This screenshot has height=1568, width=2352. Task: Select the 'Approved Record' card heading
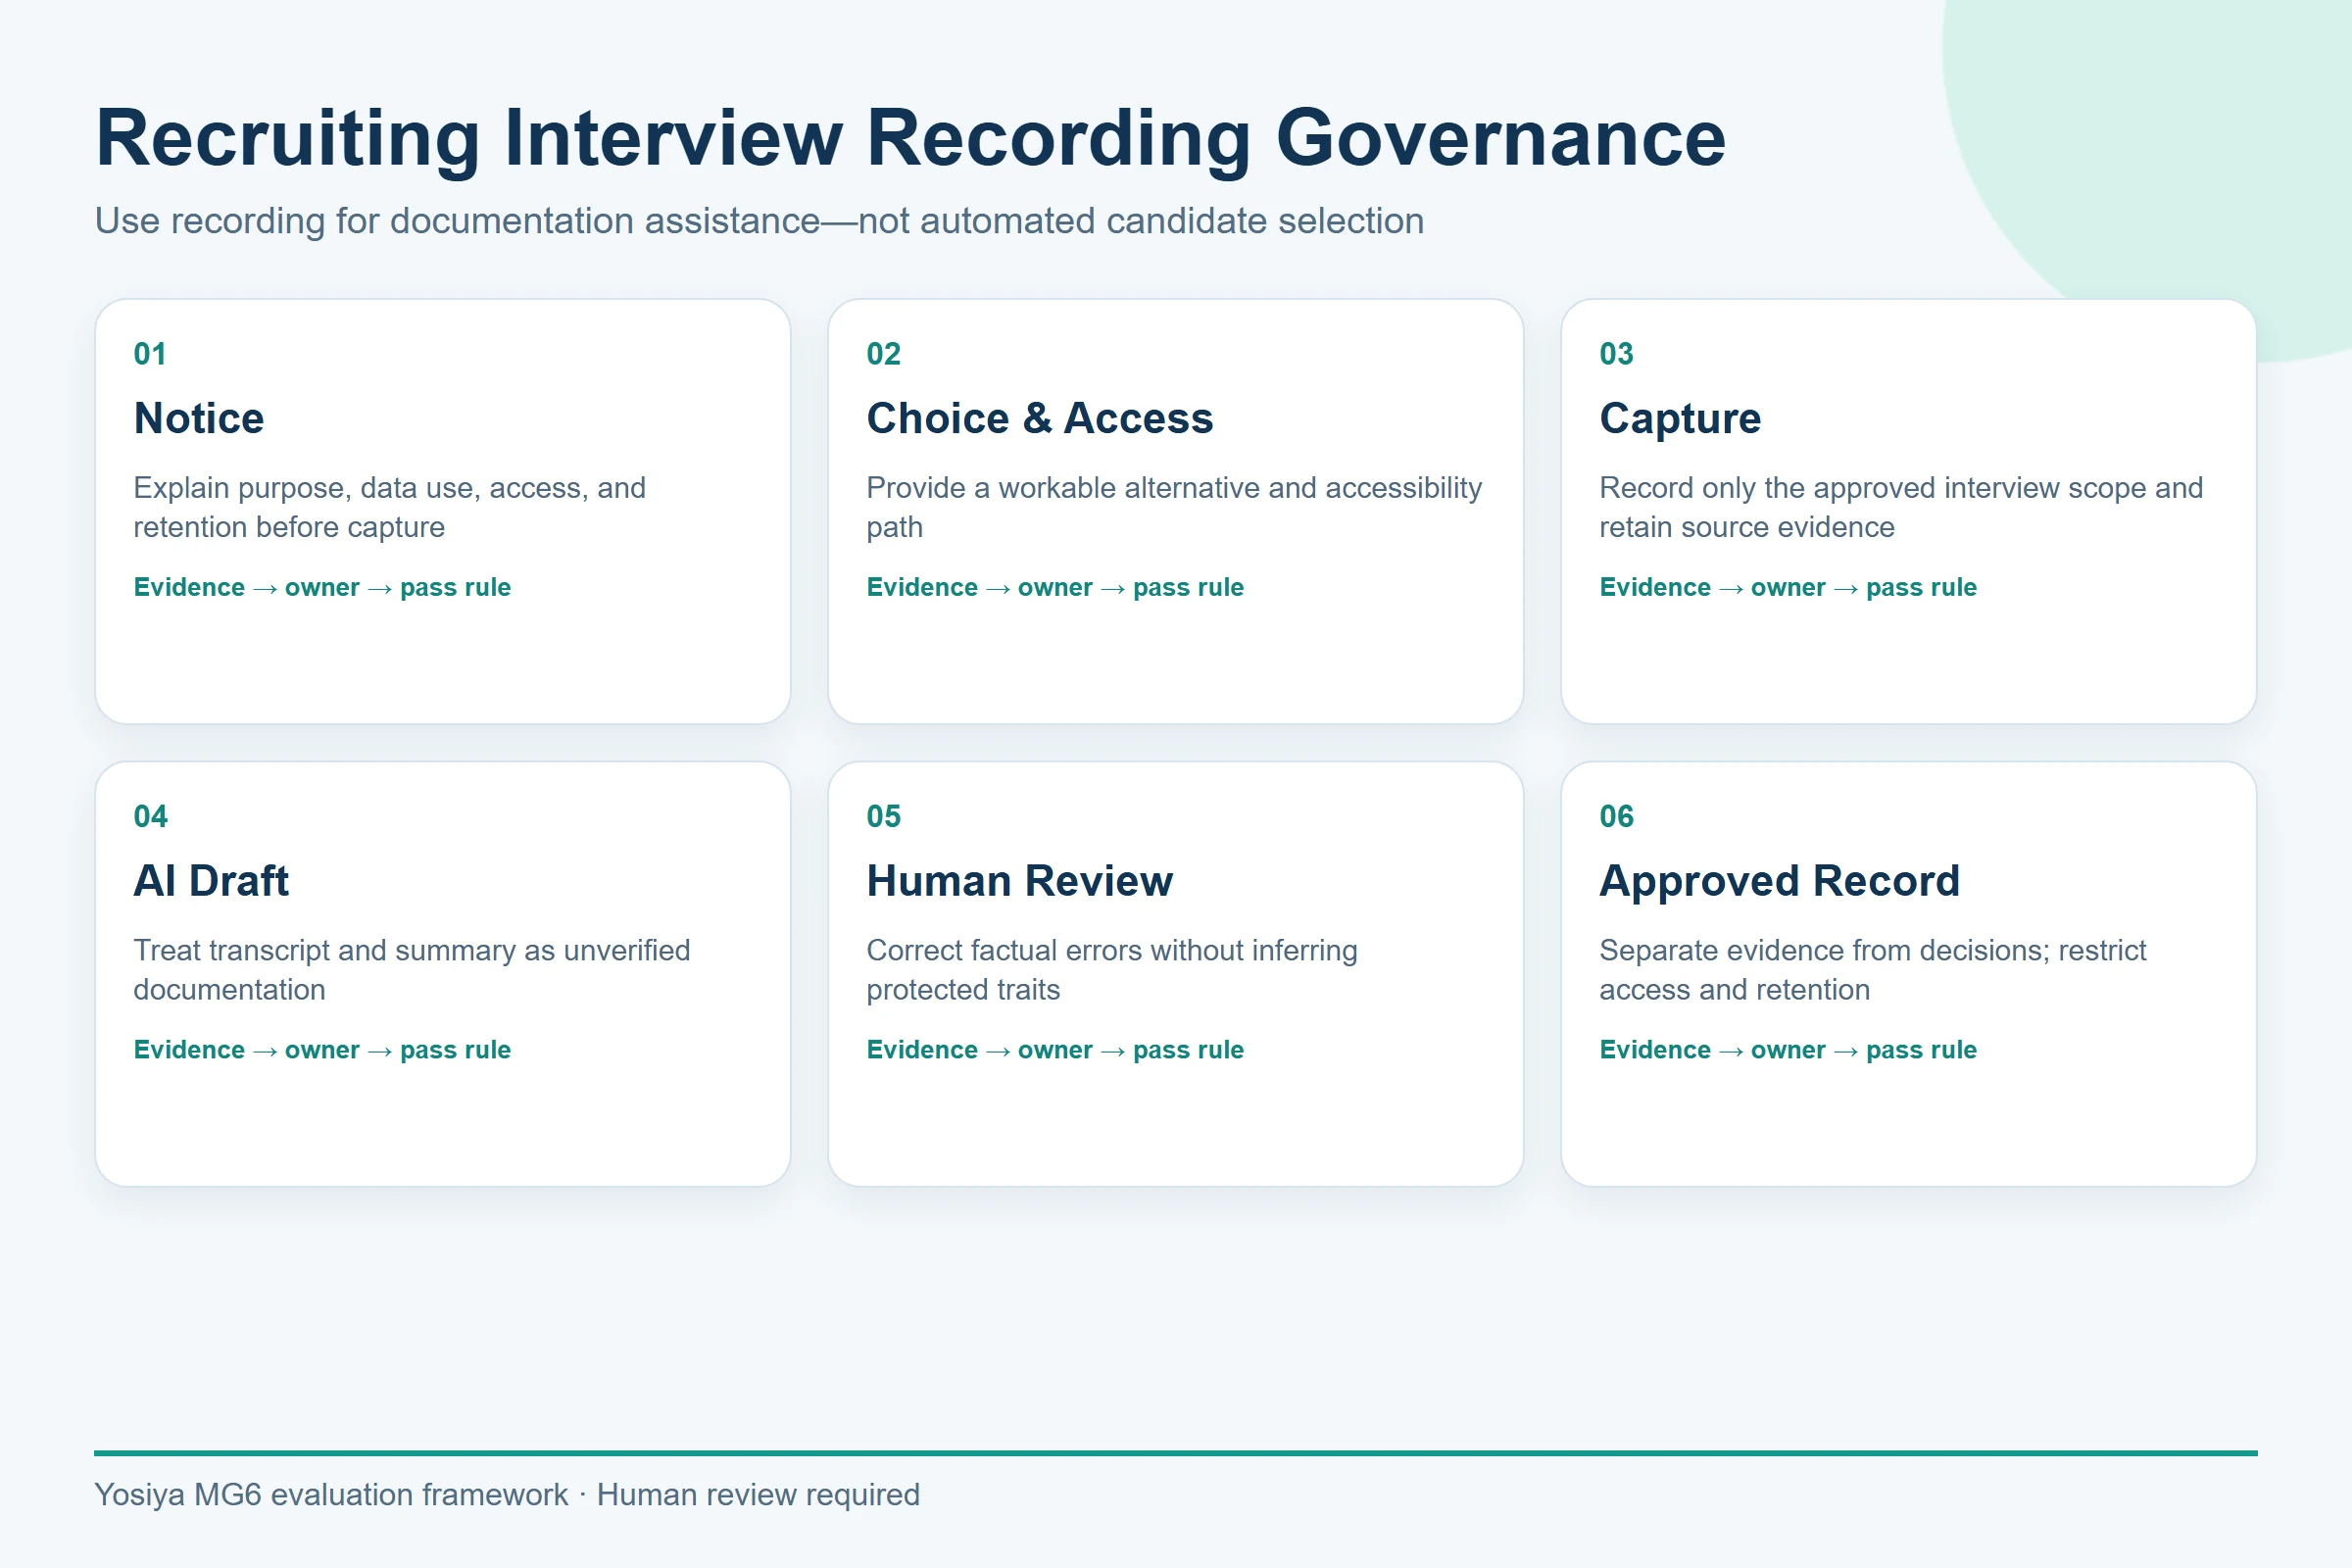point(1779,881)
